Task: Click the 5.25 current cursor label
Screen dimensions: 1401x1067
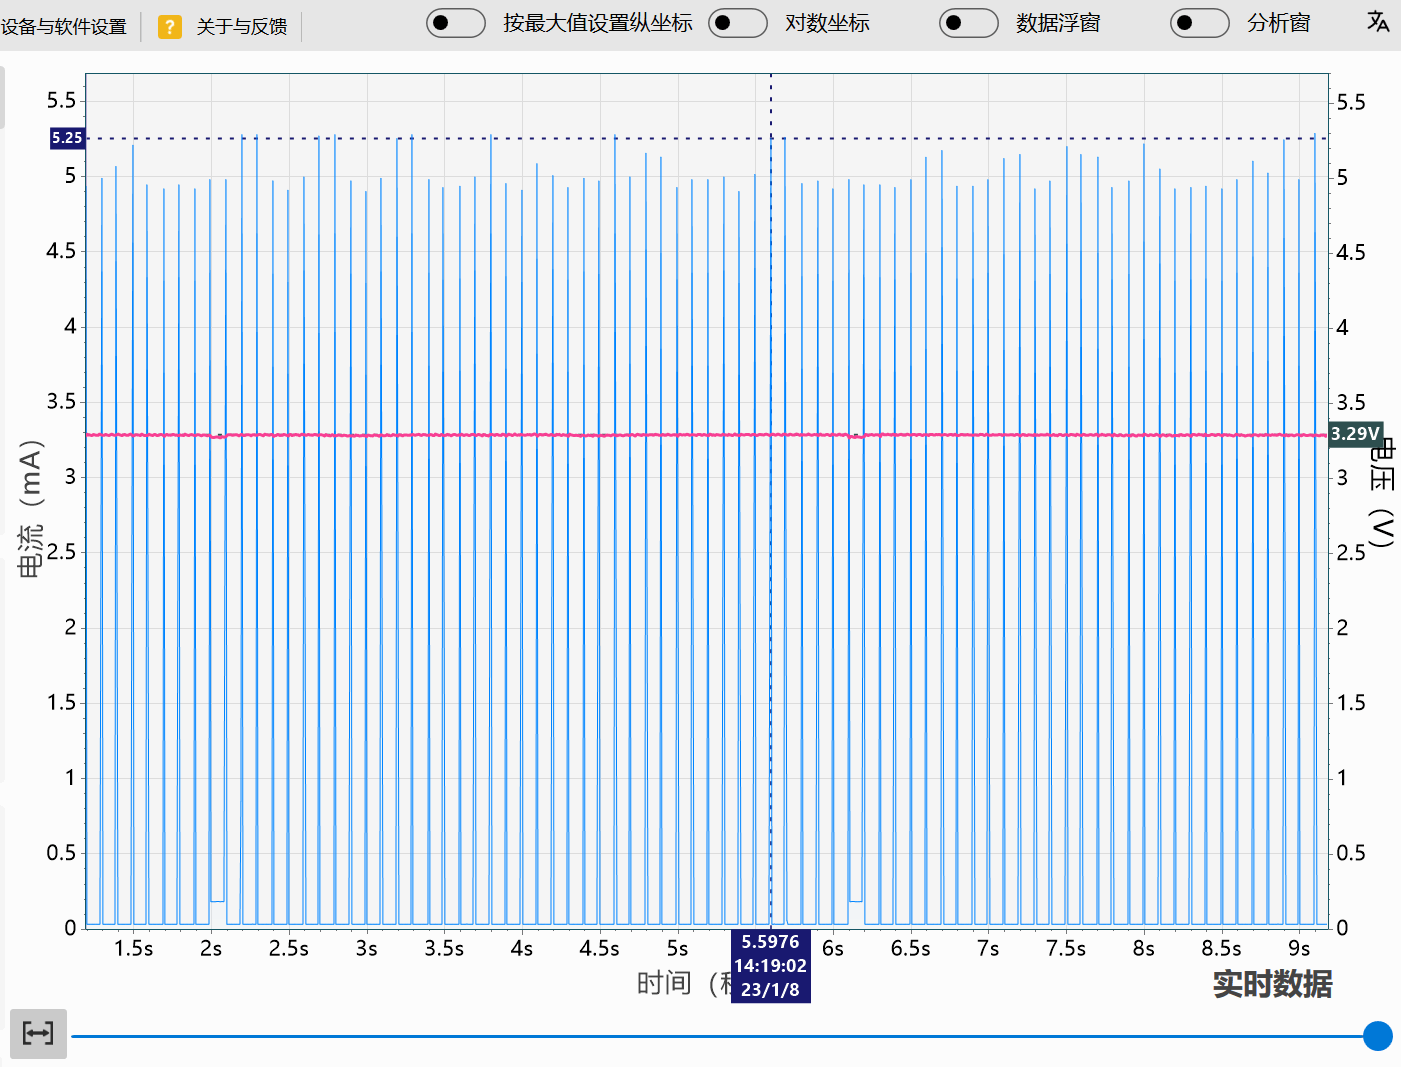Action: click(x=67, y=138)
